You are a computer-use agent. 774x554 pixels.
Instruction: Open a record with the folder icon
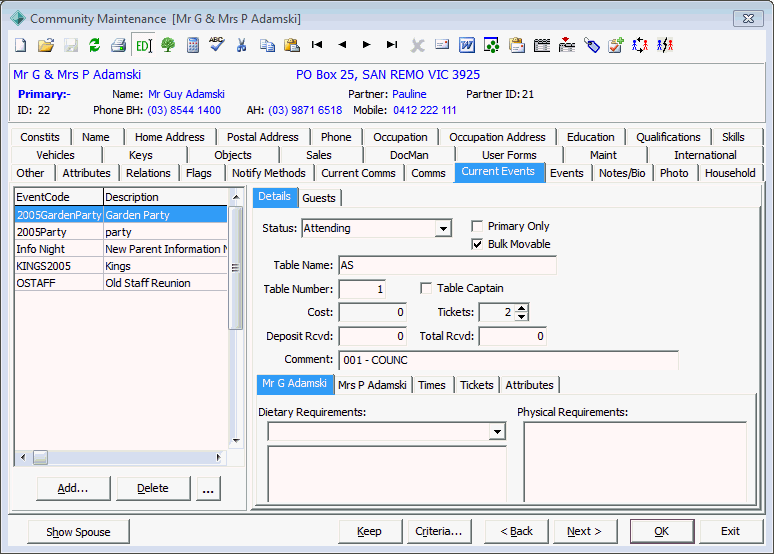[x=46, y=45]
